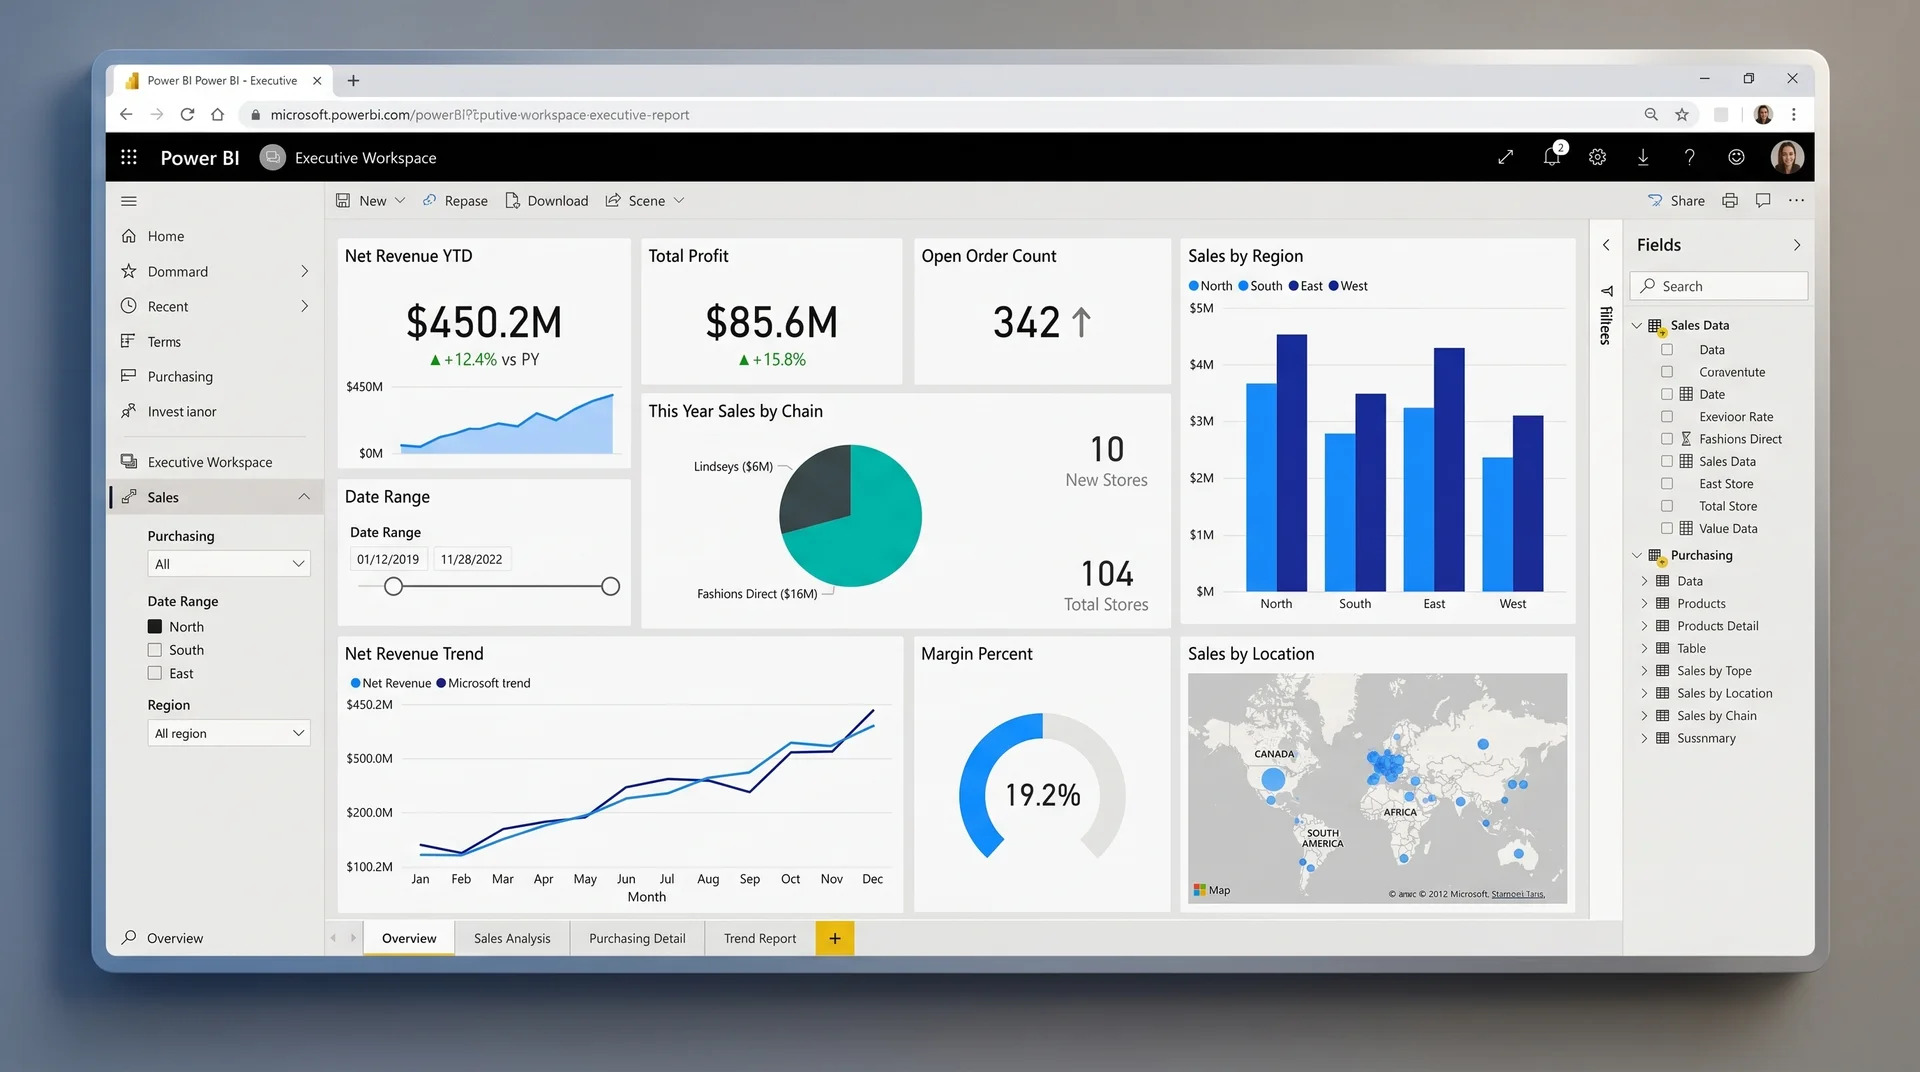Open browser menu three dots
Image resolution: width=1920 pixels, height=1072 pixels.
[1794, 115]
